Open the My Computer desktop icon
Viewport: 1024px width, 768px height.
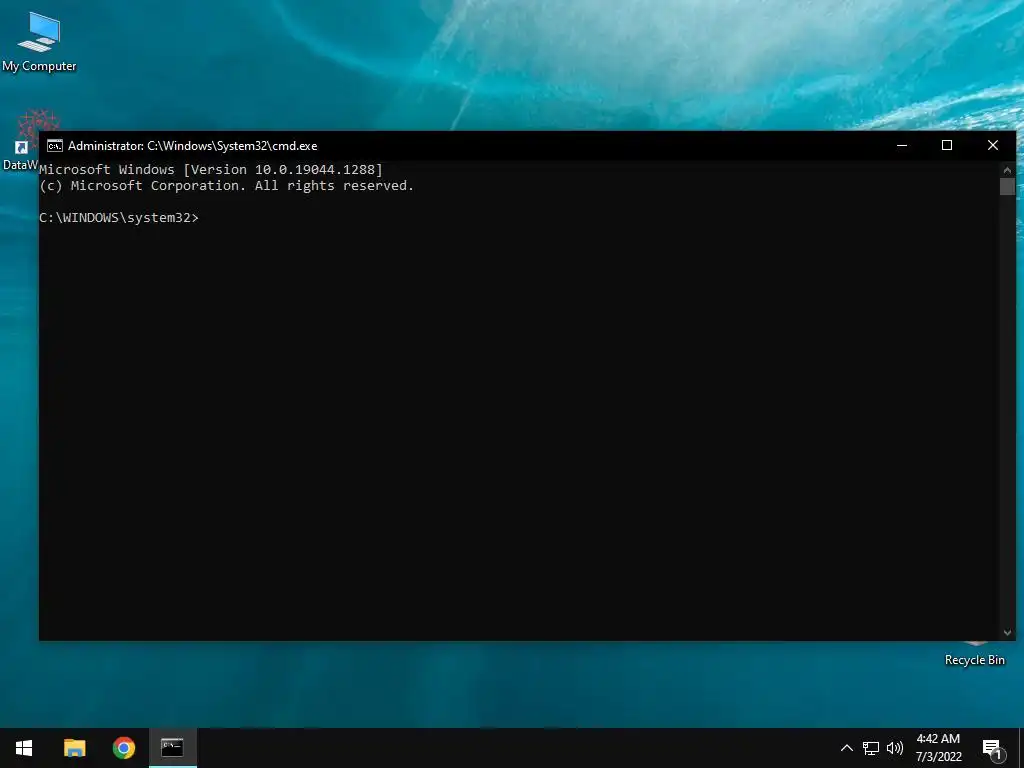(x=39, y=41)
